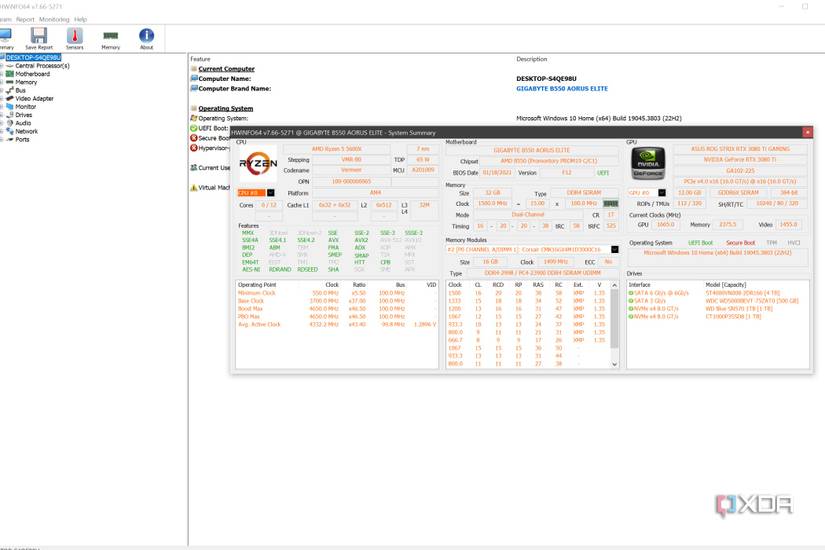This screenshot has width=825, height=550.
Task: Click GIGABYTE B550 AORUS ELITE brand link
Action: [562, 88]
